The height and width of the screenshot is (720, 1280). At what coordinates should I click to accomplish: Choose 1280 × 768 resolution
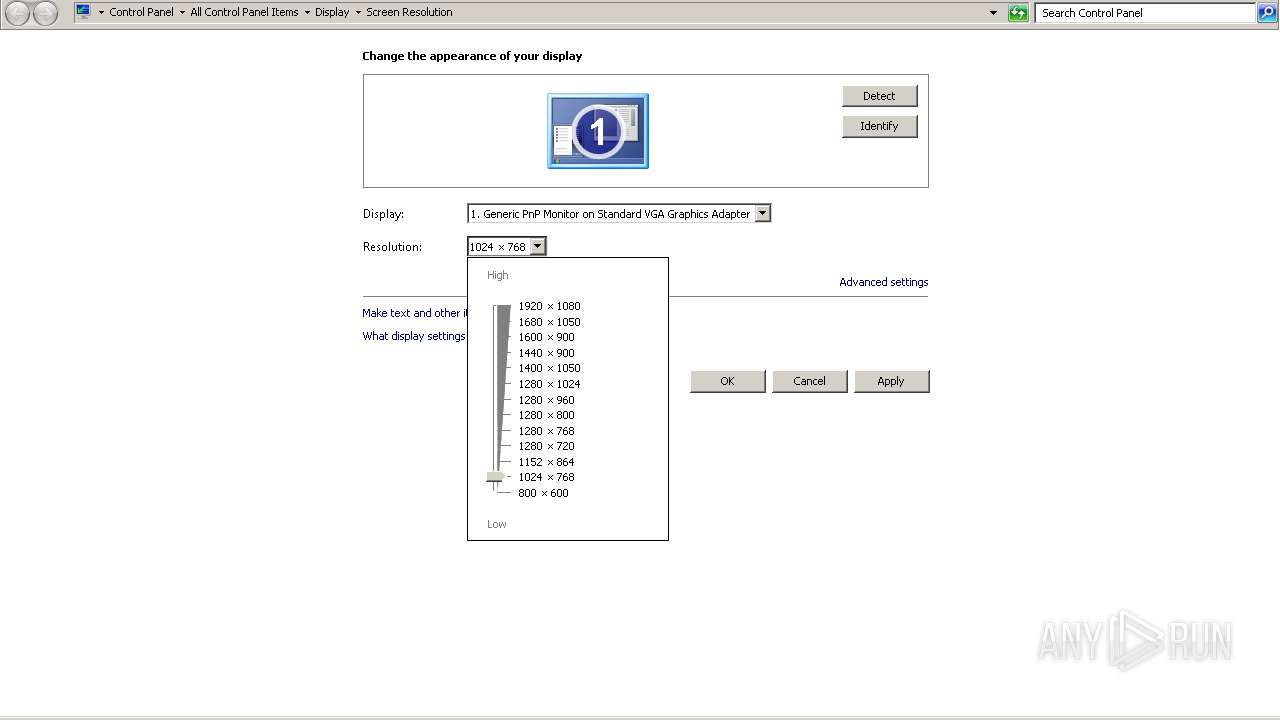pos(546,431)
